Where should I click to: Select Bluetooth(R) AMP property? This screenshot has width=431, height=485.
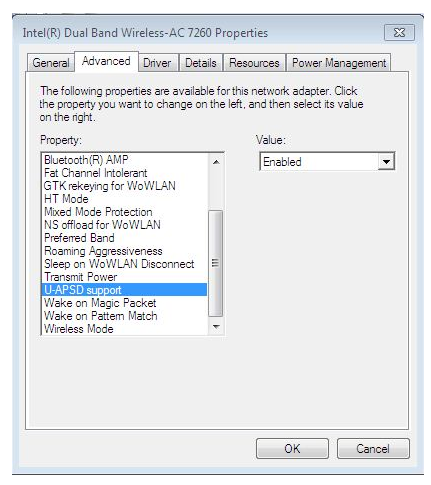[86, 160]
